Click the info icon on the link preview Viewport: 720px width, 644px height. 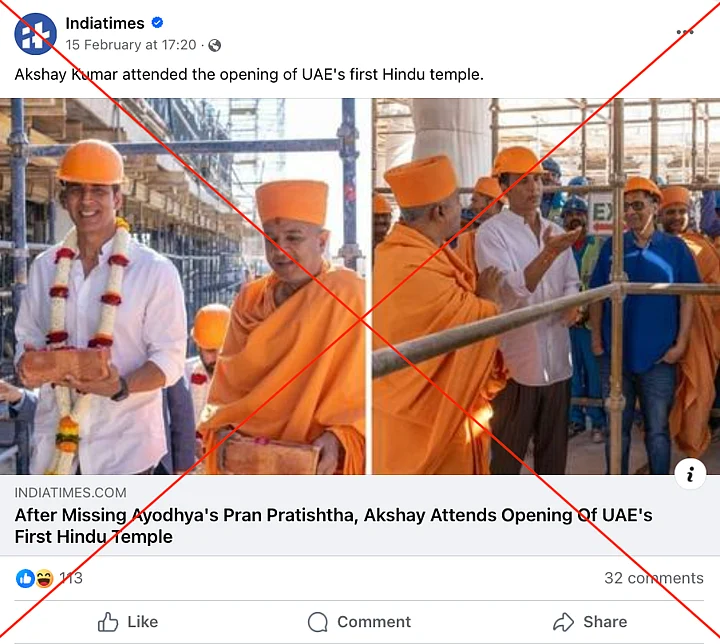coord(690,475)
